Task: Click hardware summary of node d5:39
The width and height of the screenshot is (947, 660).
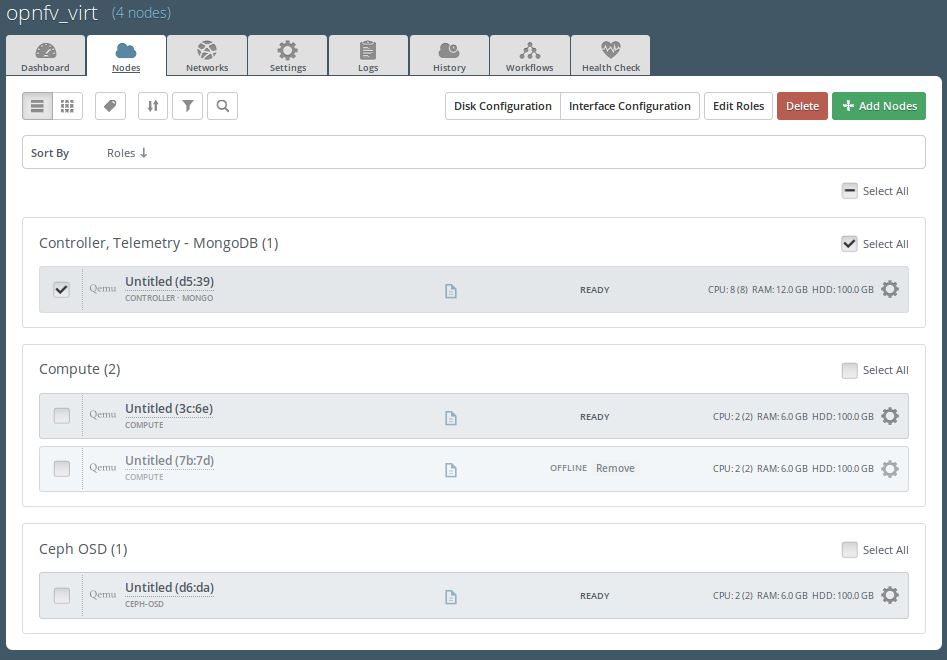Action: (x=791, y=290)
